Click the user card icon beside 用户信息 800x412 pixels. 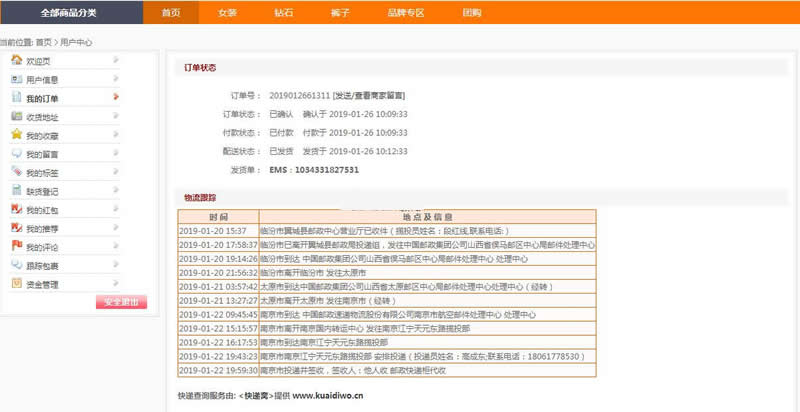point(16,79)
